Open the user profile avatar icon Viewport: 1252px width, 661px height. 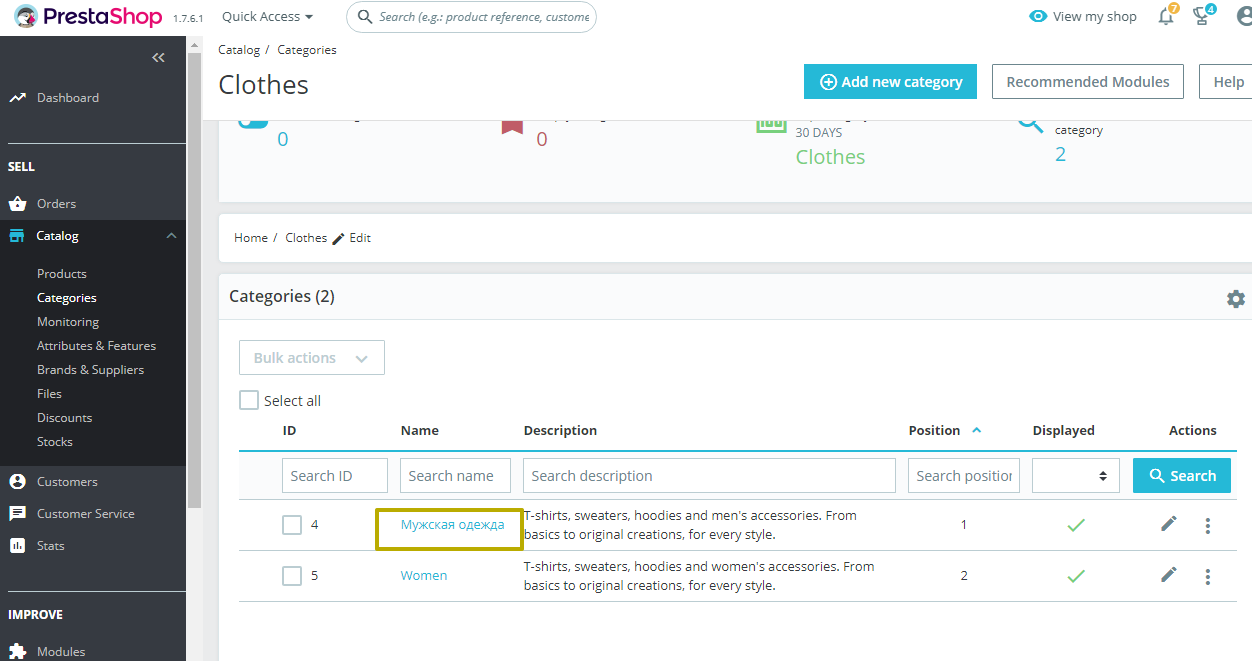[1244, 17]
